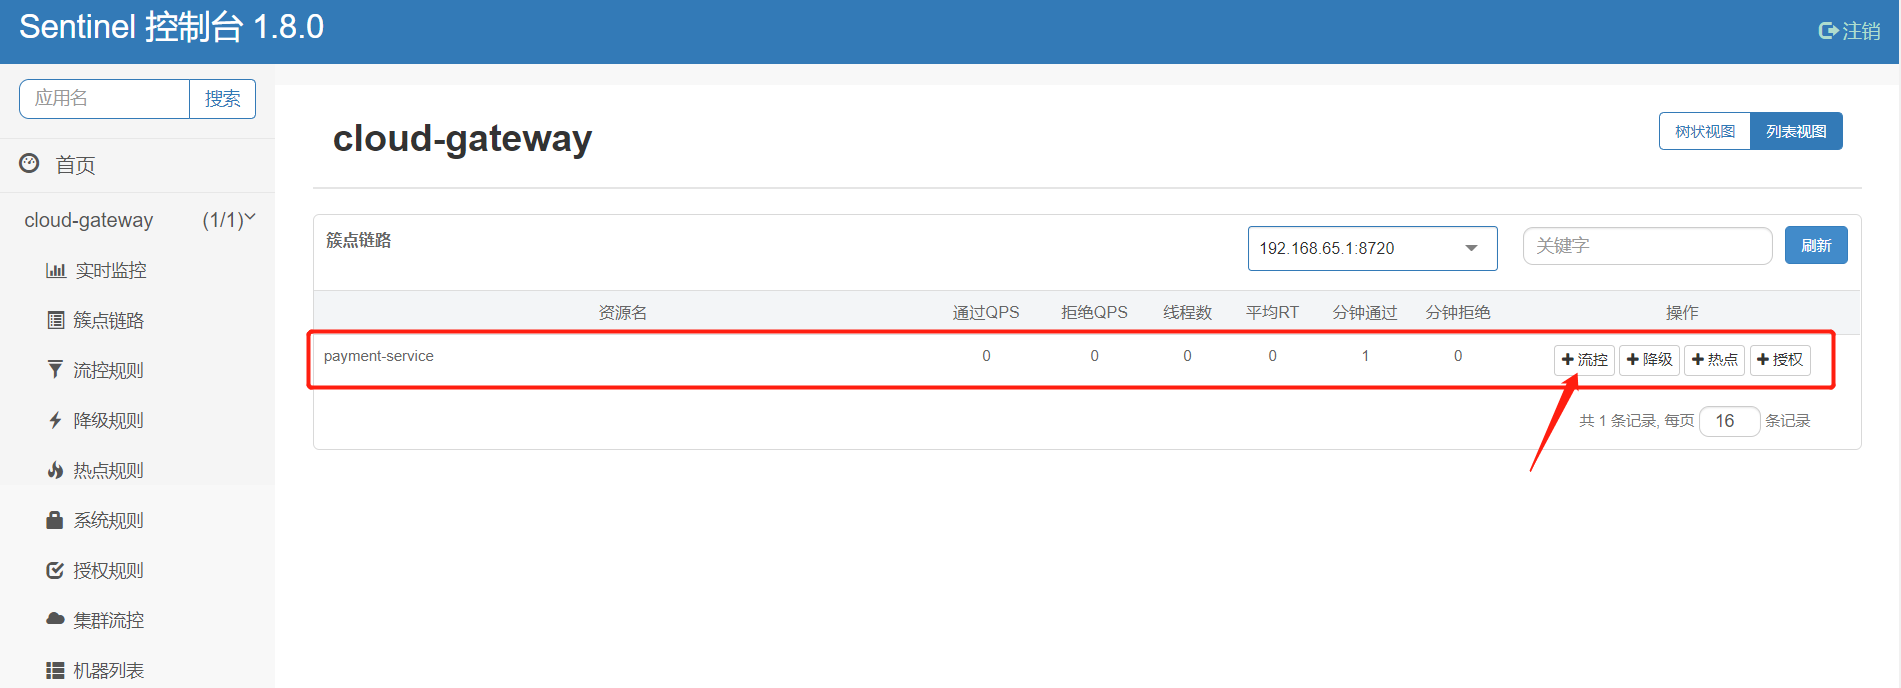This screenshot has width=1901, height=688.
Task: Add 降级 rule for payment-service
Action: (x=1649, y=360)
